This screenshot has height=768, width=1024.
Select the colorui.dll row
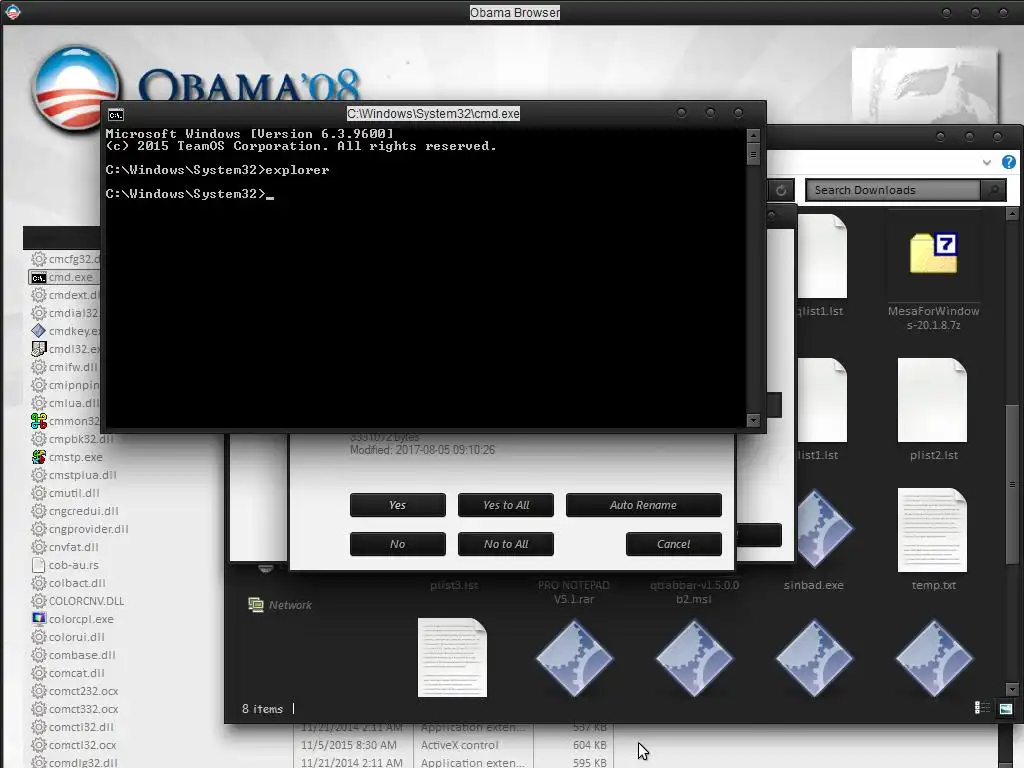(68, 637)
